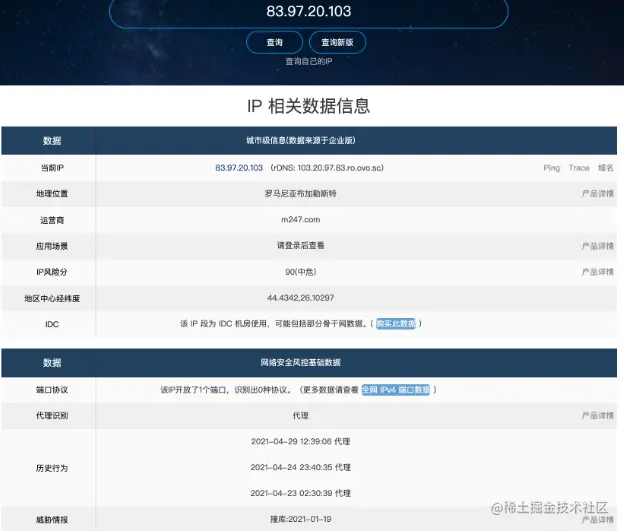This screenshot has width=624, height=531.
Task: Select history entry 2021-04-23 02:30:39 代理
Action: tap(300, 493)
